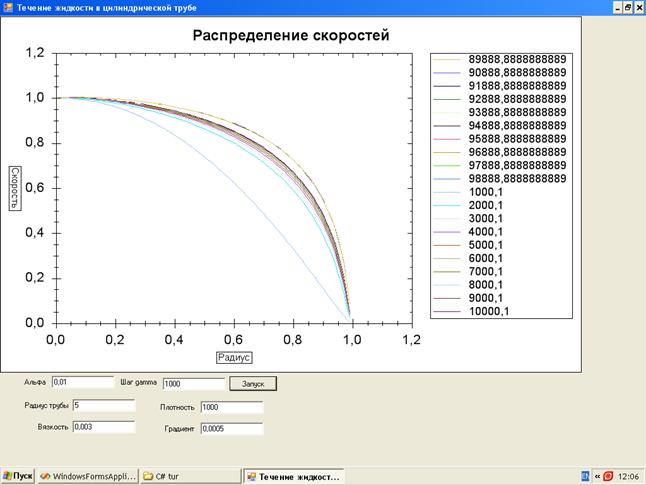Screen dimensions: 646x485
Task: Click into the Плотность input
Action: coord(230,407)
